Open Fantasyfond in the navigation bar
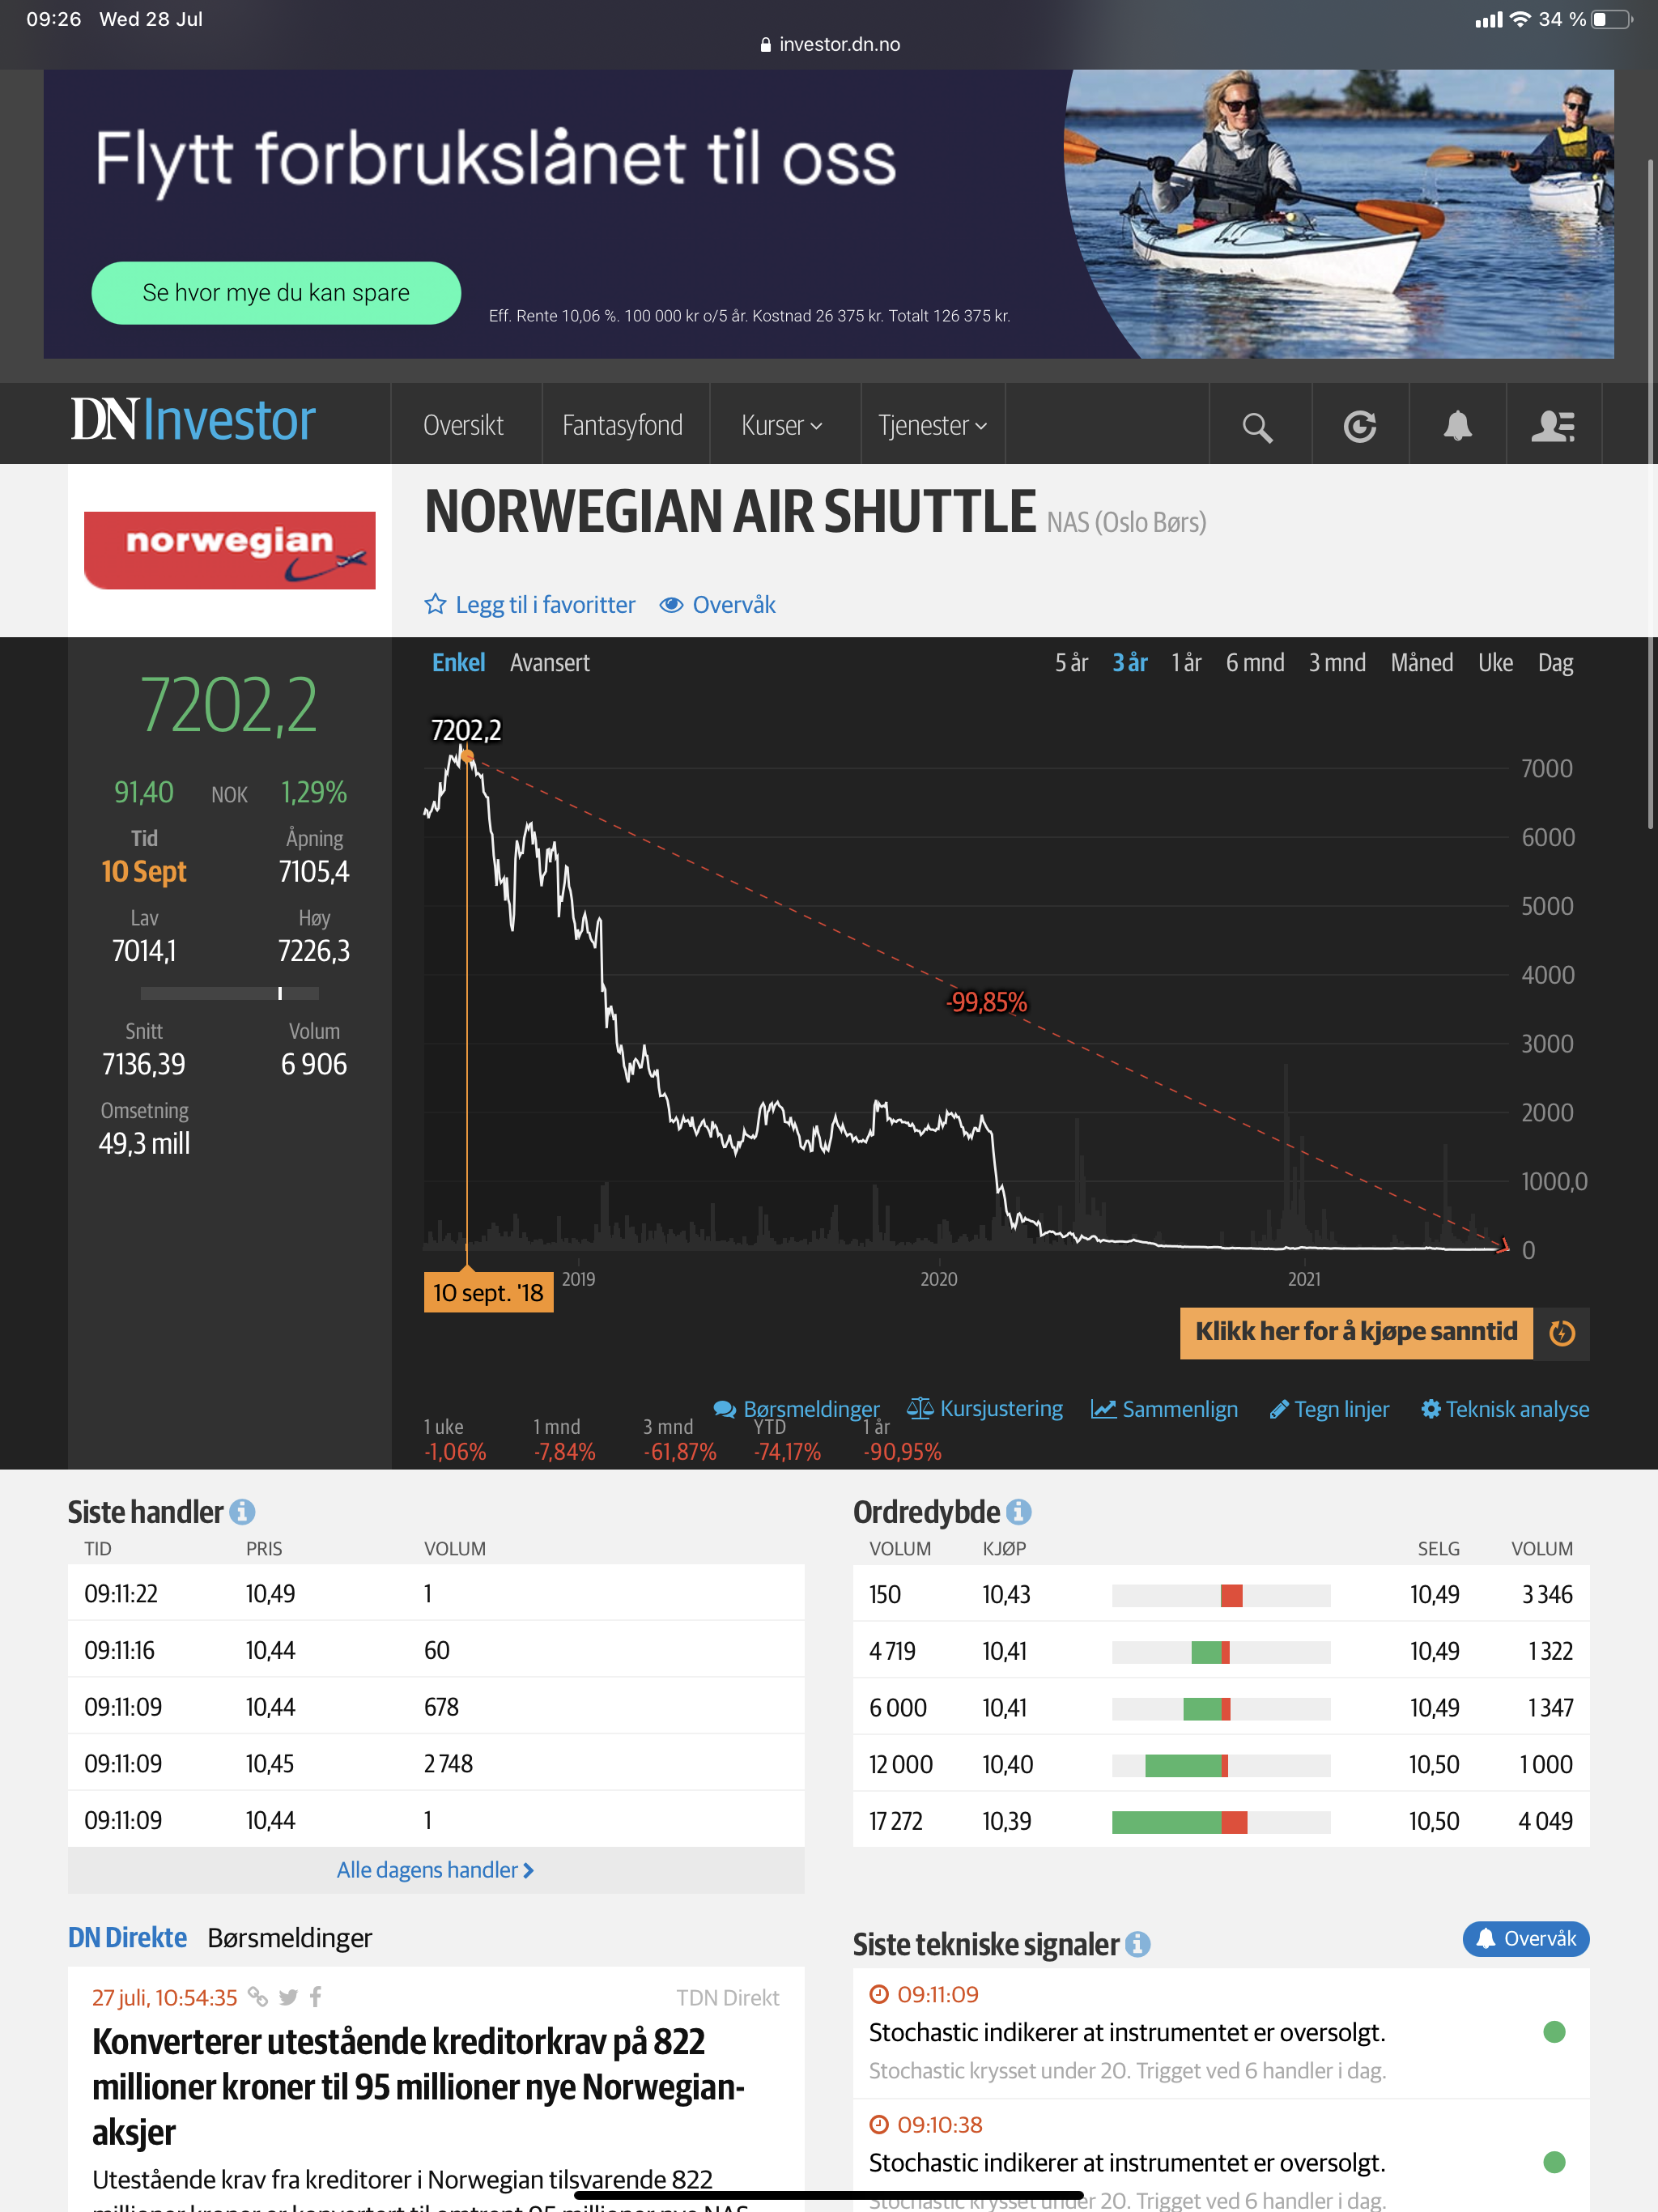 [x=622, y=426]
